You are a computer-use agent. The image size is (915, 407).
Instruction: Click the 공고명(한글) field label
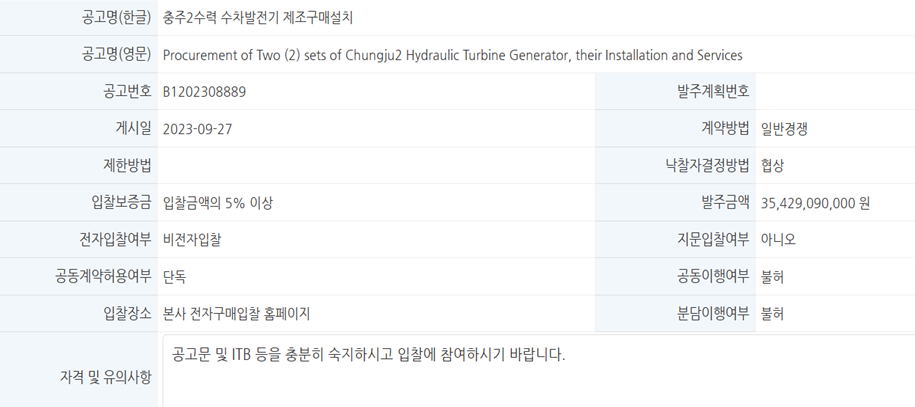click(x=116, y=18)
